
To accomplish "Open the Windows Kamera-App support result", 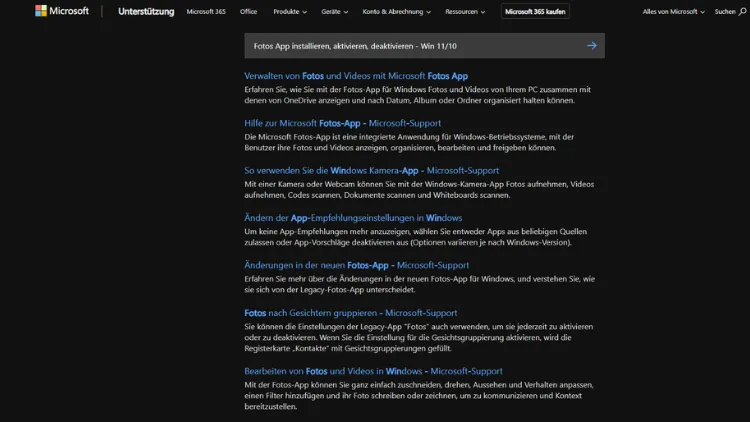I will pyautogui.click(x=372, y=171).
